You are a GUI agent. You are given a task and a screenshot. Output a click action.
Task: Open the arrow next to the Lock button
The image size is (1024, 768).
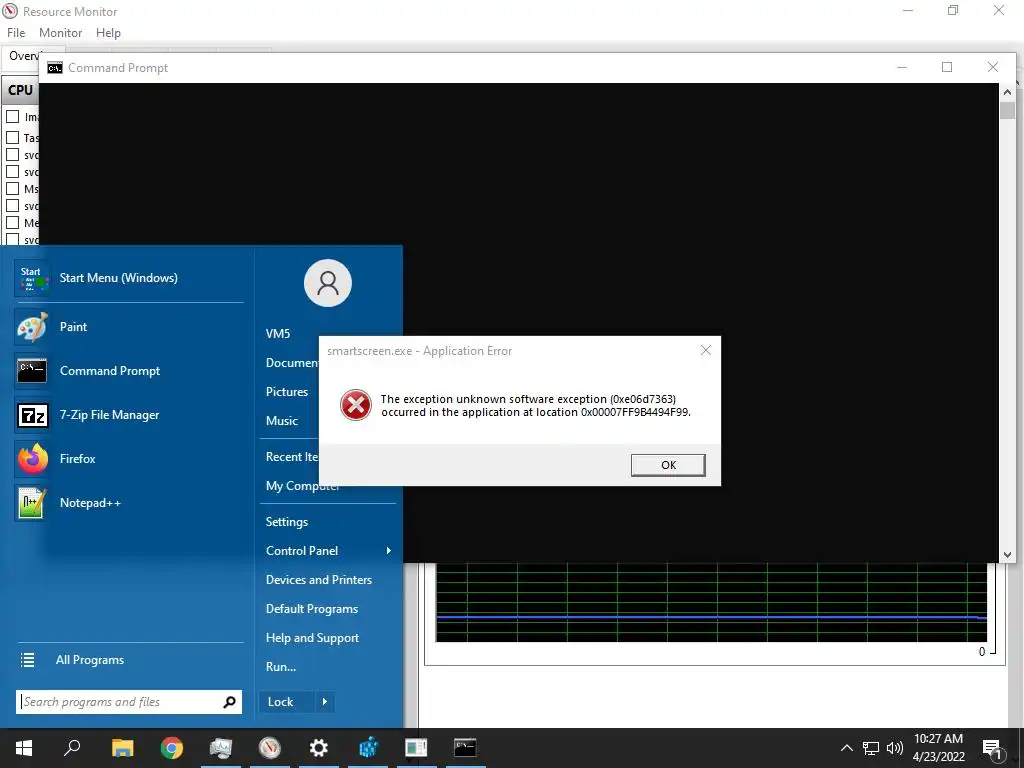(325, 702)
